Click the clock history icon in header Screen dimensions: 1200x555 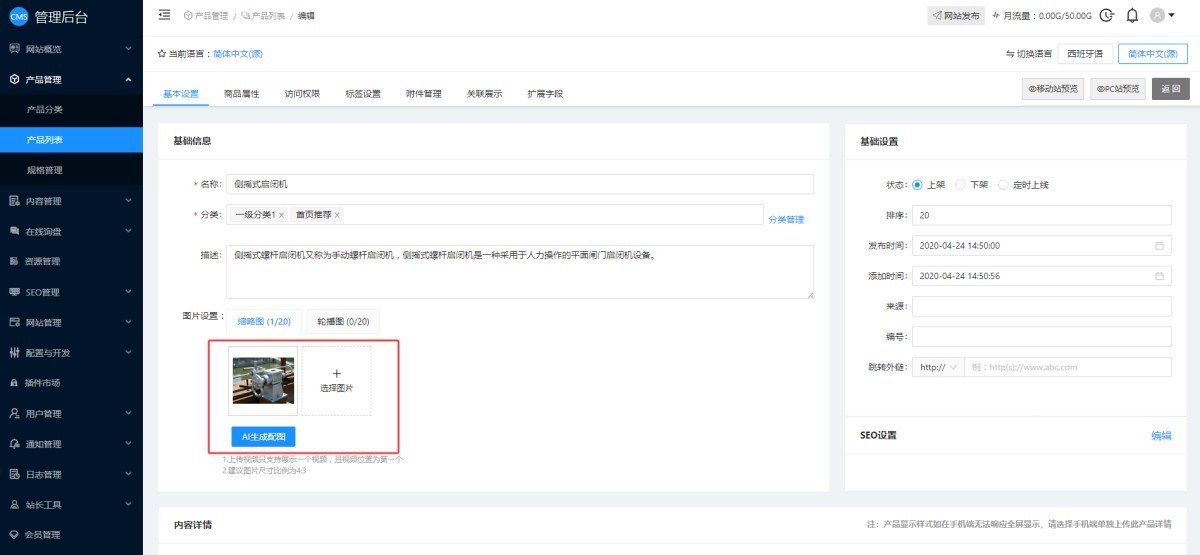point(1106,15)
